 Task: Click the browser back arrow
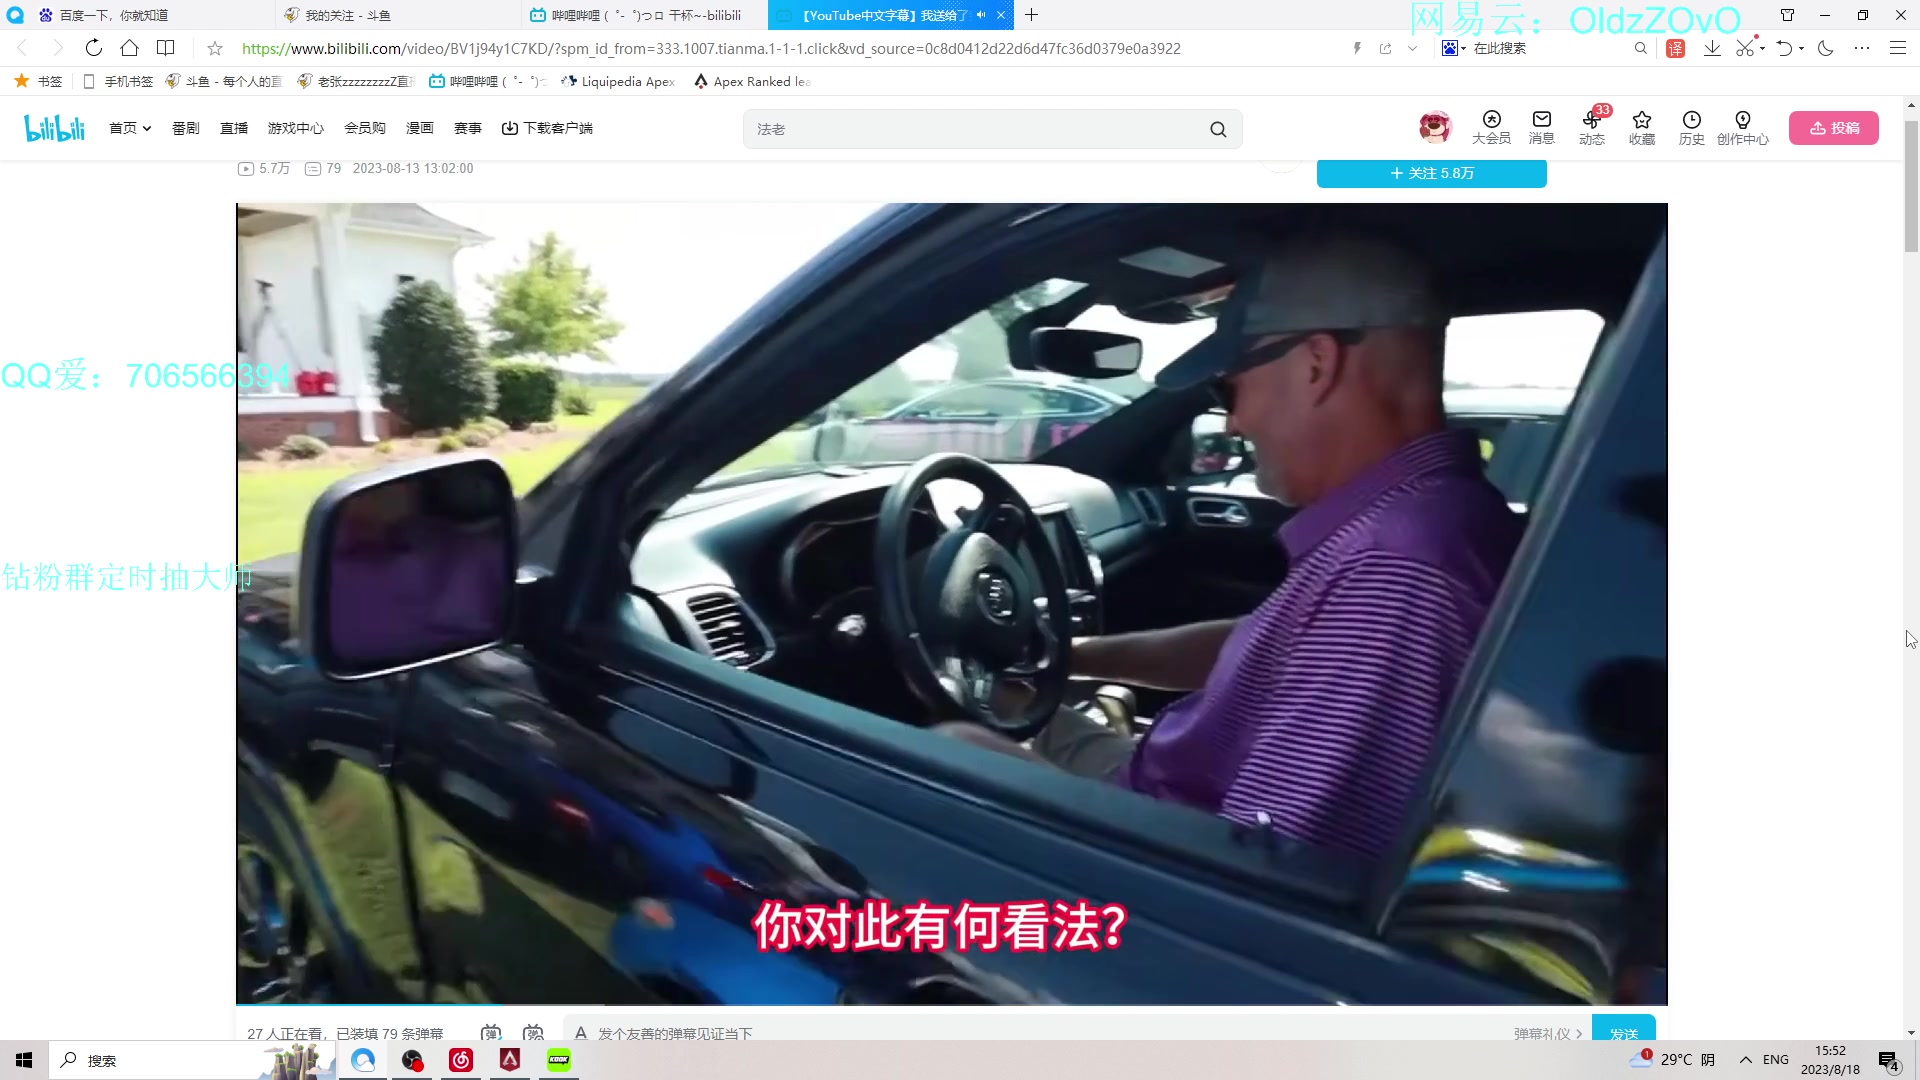(22, 48)
